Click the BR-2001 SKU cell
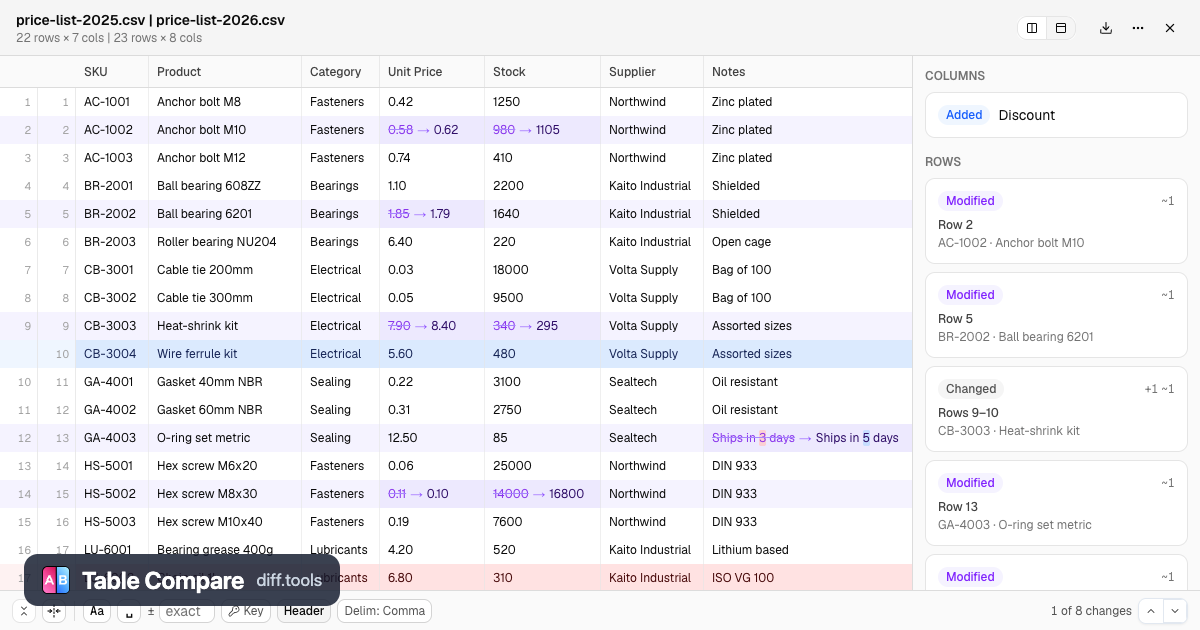This screenshot has width=1200, height=630. [112, 186]
